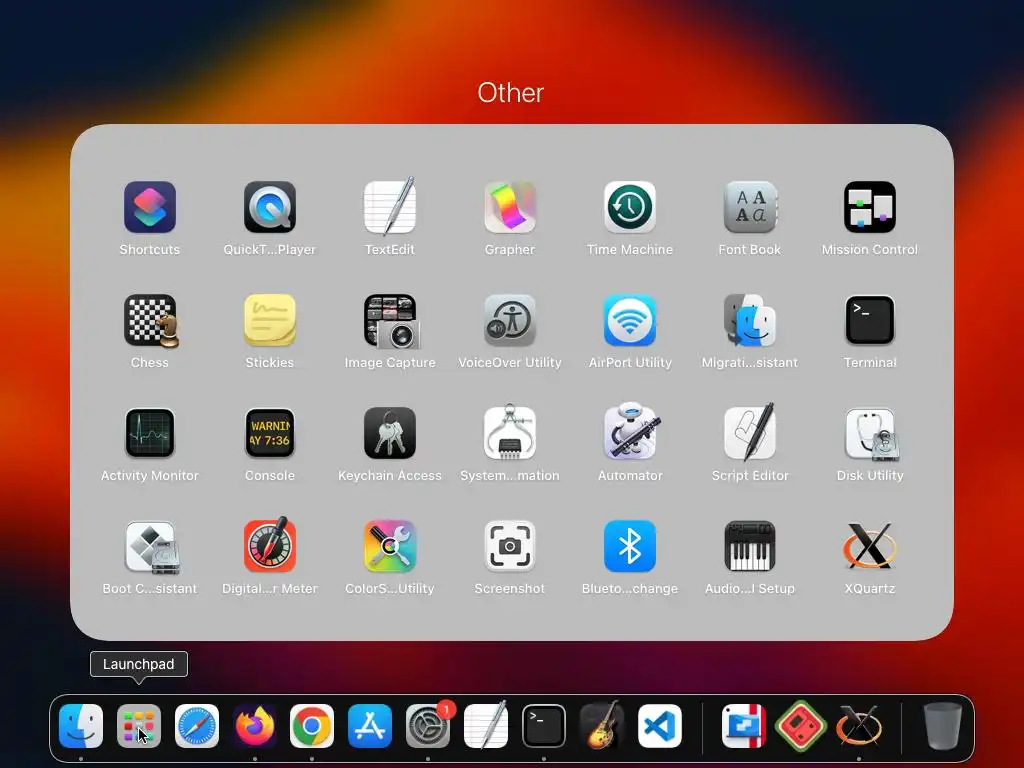Open Mission Control
Screen dimensions: 1024x768
click(870, 208)
